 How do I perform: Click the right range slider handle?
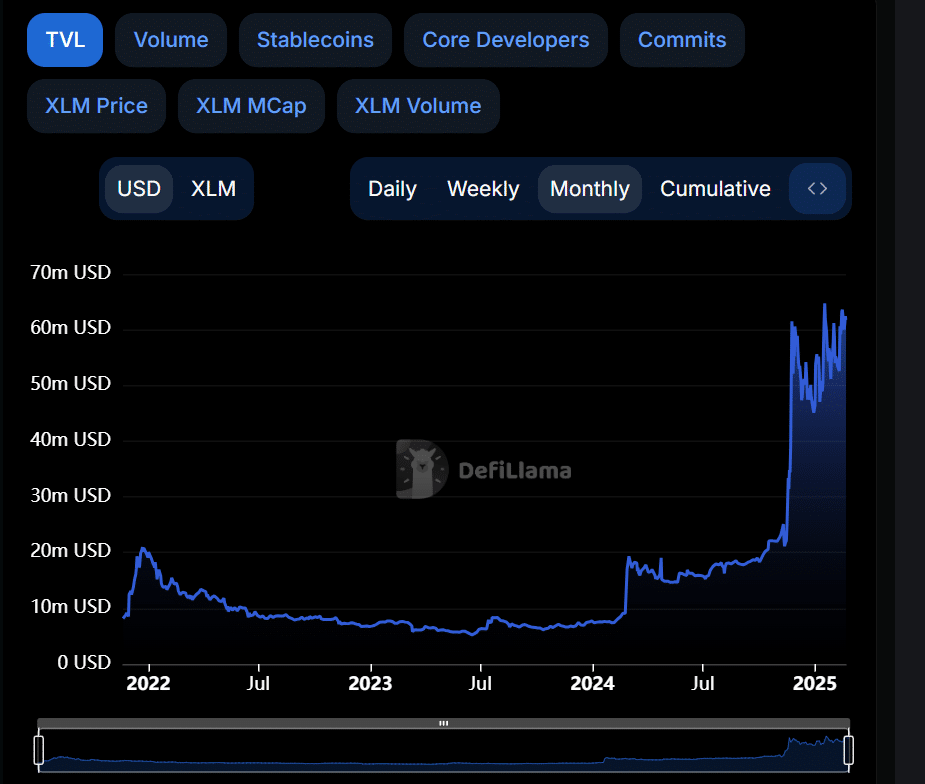(849, 749)
